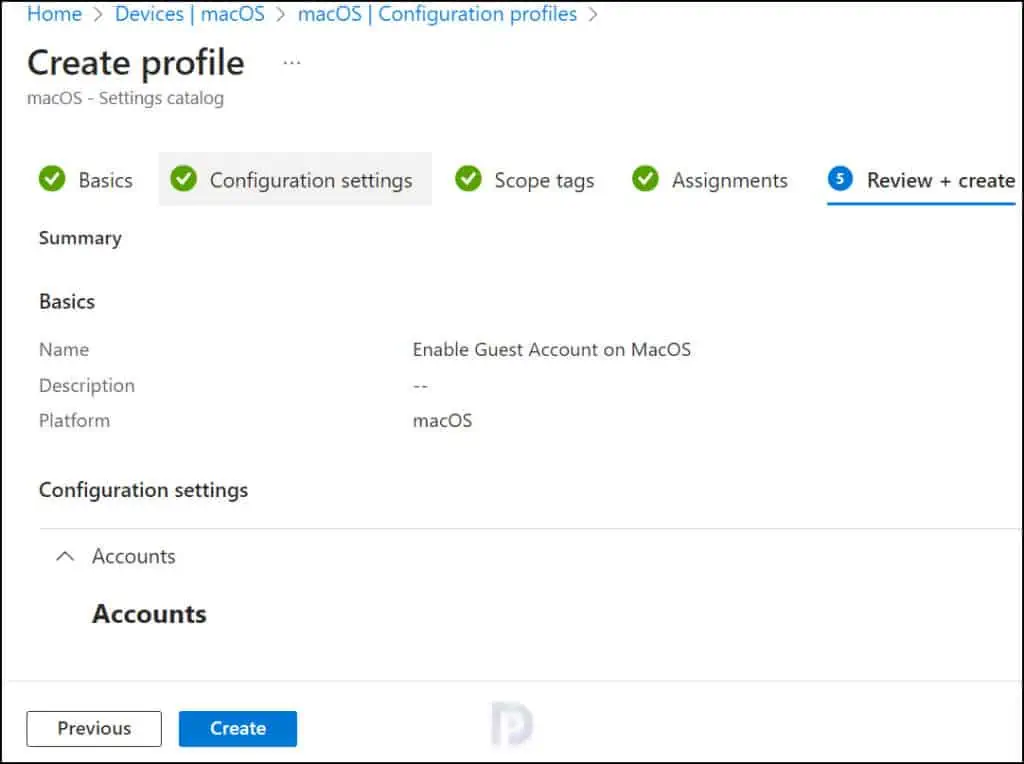Select the Platform value 'macOS'

click(442, 421)
